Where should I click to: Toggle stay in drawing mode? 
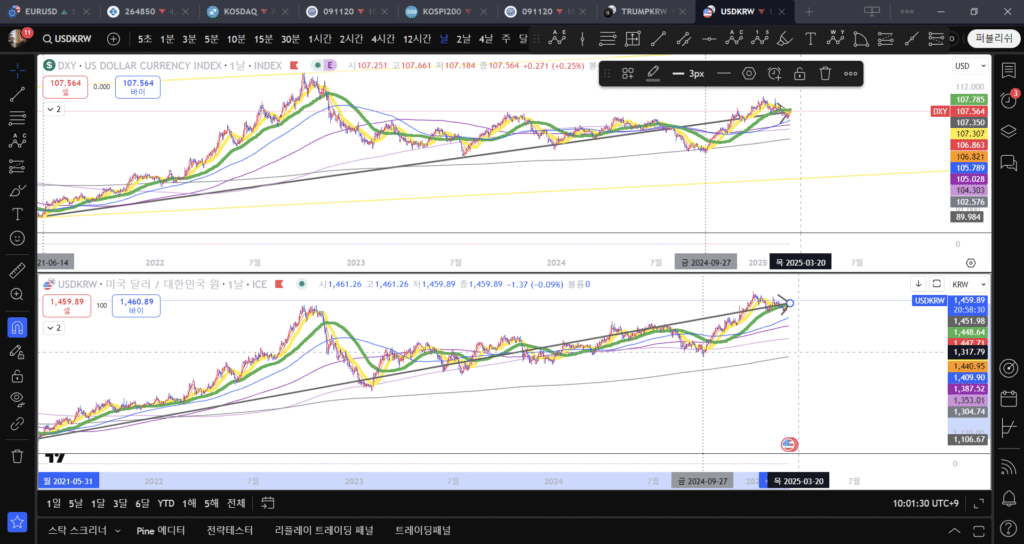click(x=18, y=351)
